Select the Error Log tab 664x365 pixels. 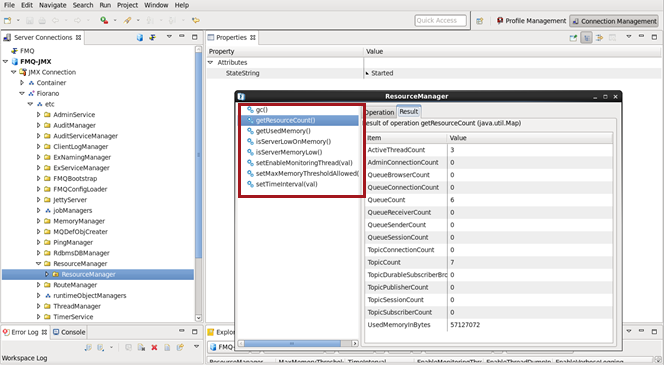coord(25,332)
